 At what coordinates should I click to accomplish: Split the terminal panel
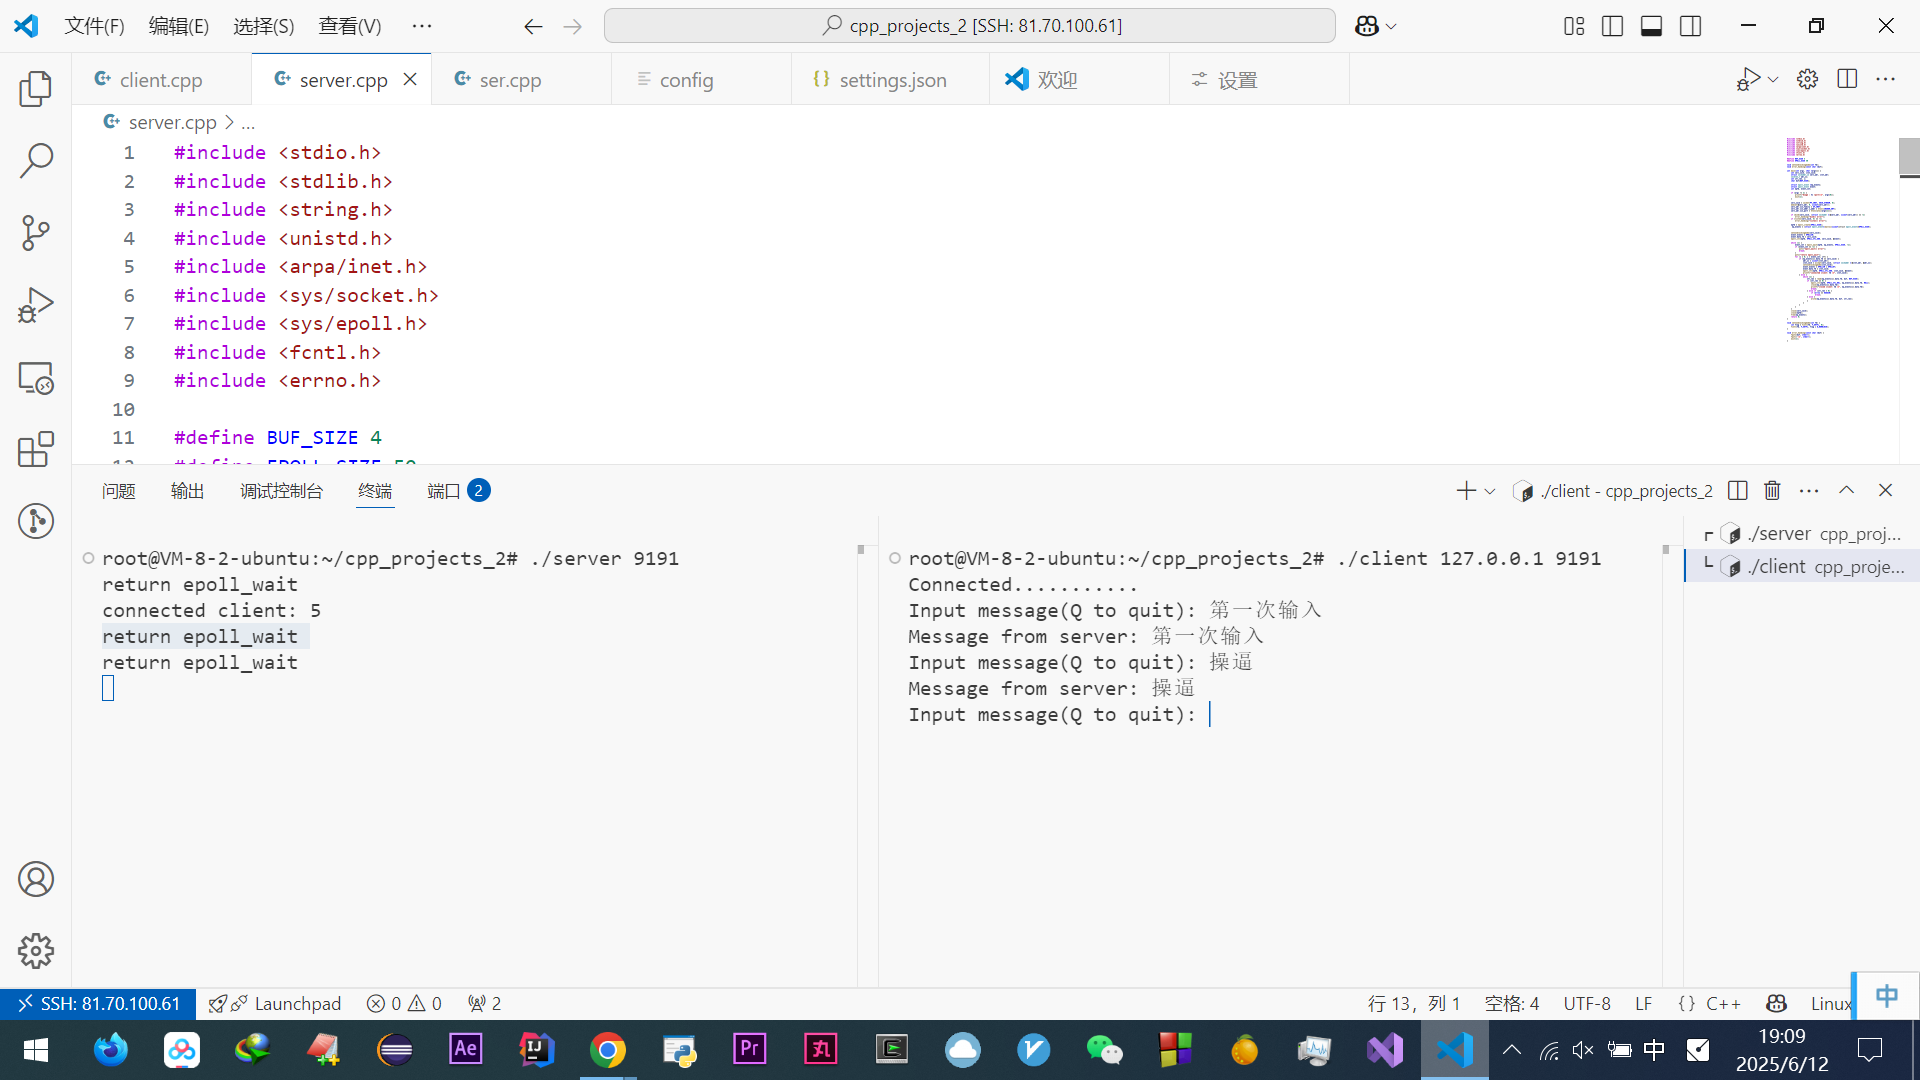1738,490
